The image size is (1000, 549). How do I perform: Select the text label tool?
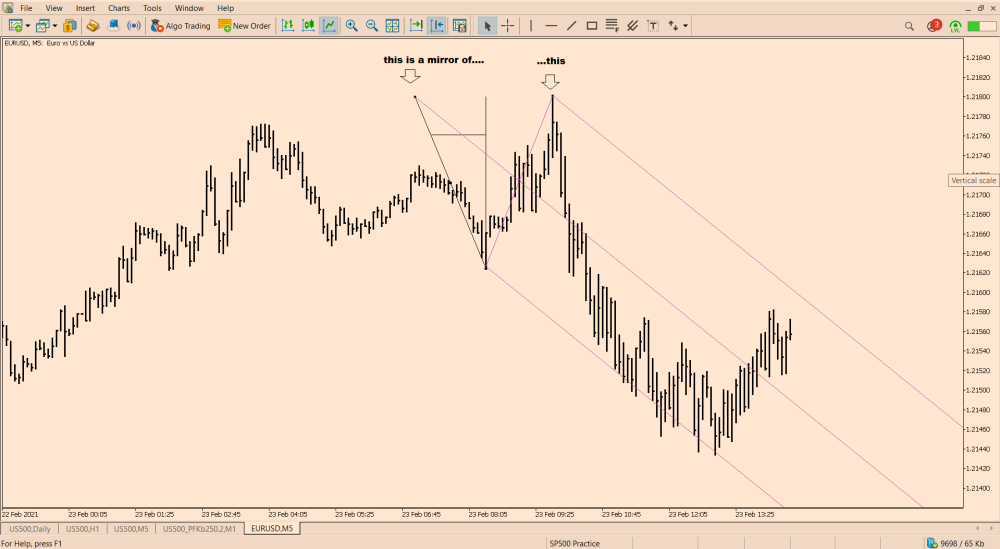[x=653, y=26]
